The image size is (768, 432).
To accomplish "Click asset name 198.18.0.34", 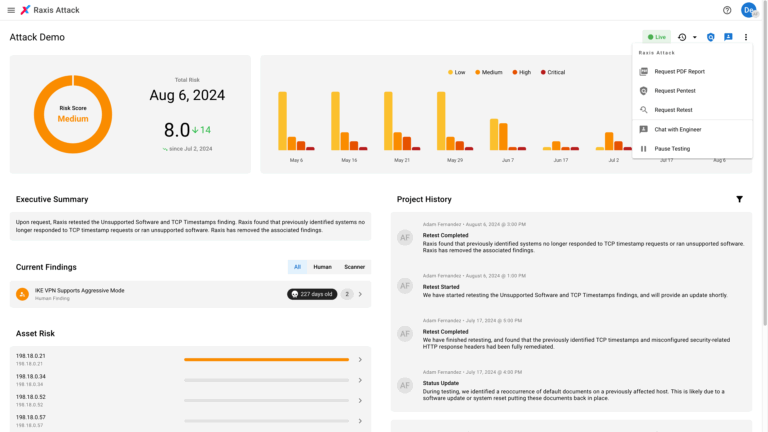I will pyautogui.click(x=30, y=377).
